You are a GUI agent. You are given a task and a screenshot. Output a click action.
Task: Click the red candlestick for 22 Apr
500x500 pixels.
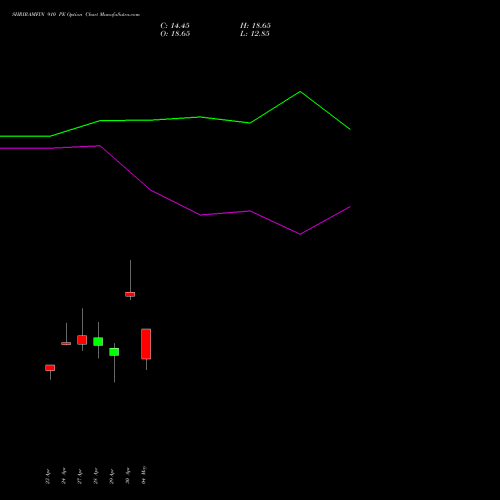pyautogui.click(x=50, y=368)
